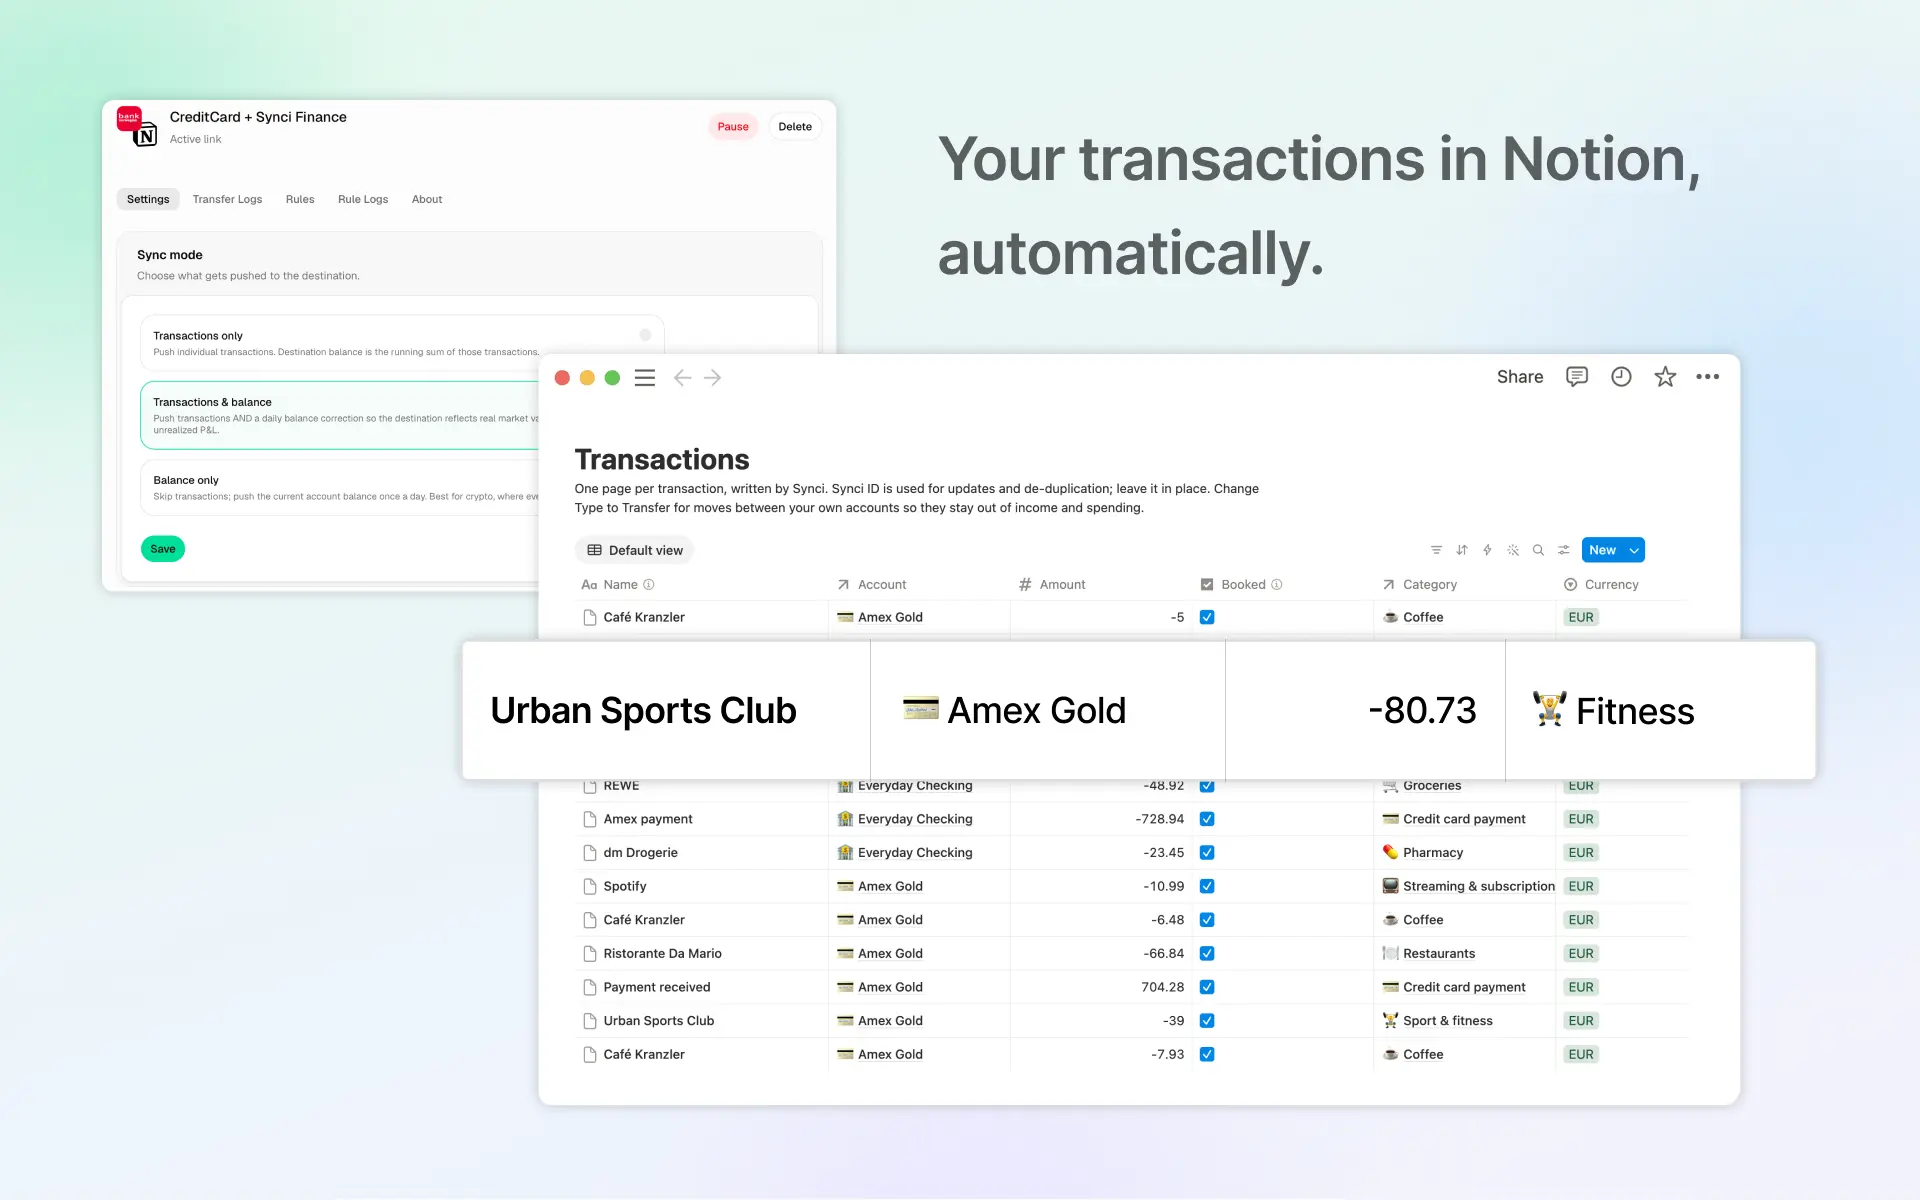The height and width of the screenshot is (1200, 1920).
Task: Click the pharmacy pill icon in dm Drogerie row
Action: tap(1390, 853)
